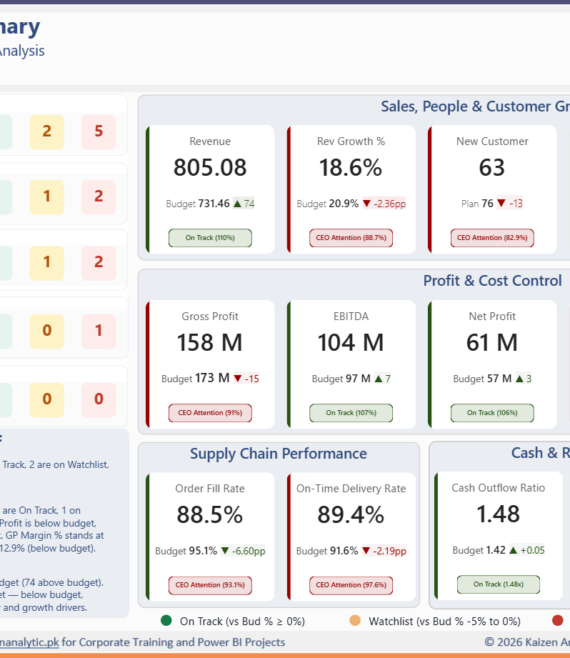Select the Gross Profit 158 M value
570x658 pixels.
pyautogui.click(x=210, y=342)
